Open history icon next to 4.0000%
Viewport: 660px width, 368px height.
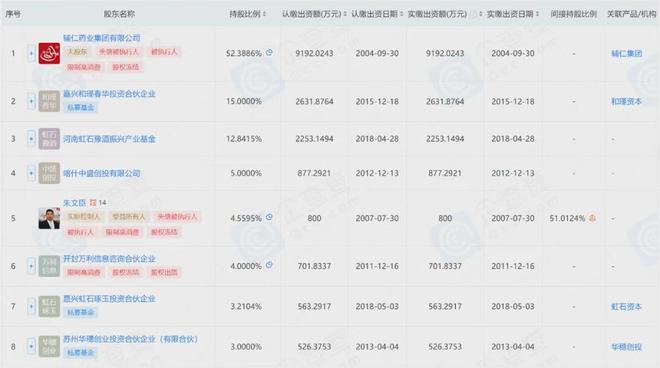coord(269,265)
